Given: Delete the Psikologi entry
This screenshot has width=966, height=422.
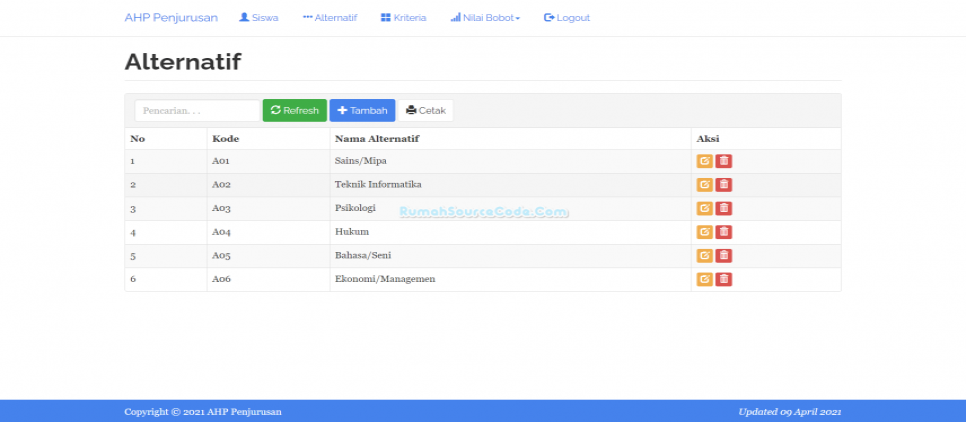Looking at the screenshot, I should pyautogui.click(x=724, y=208).
